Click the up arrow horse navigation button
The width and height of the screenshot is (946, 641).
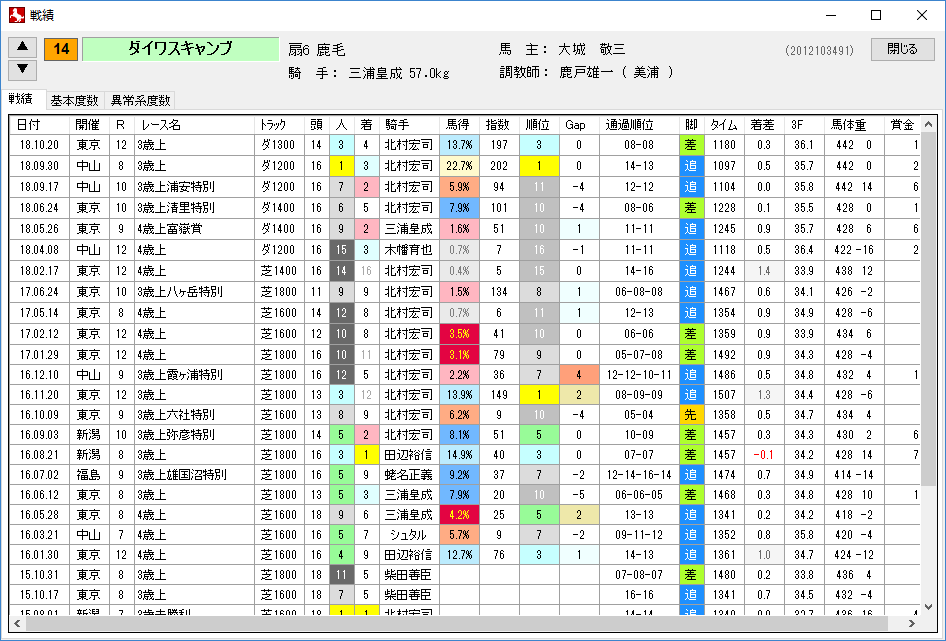(22, 47)
